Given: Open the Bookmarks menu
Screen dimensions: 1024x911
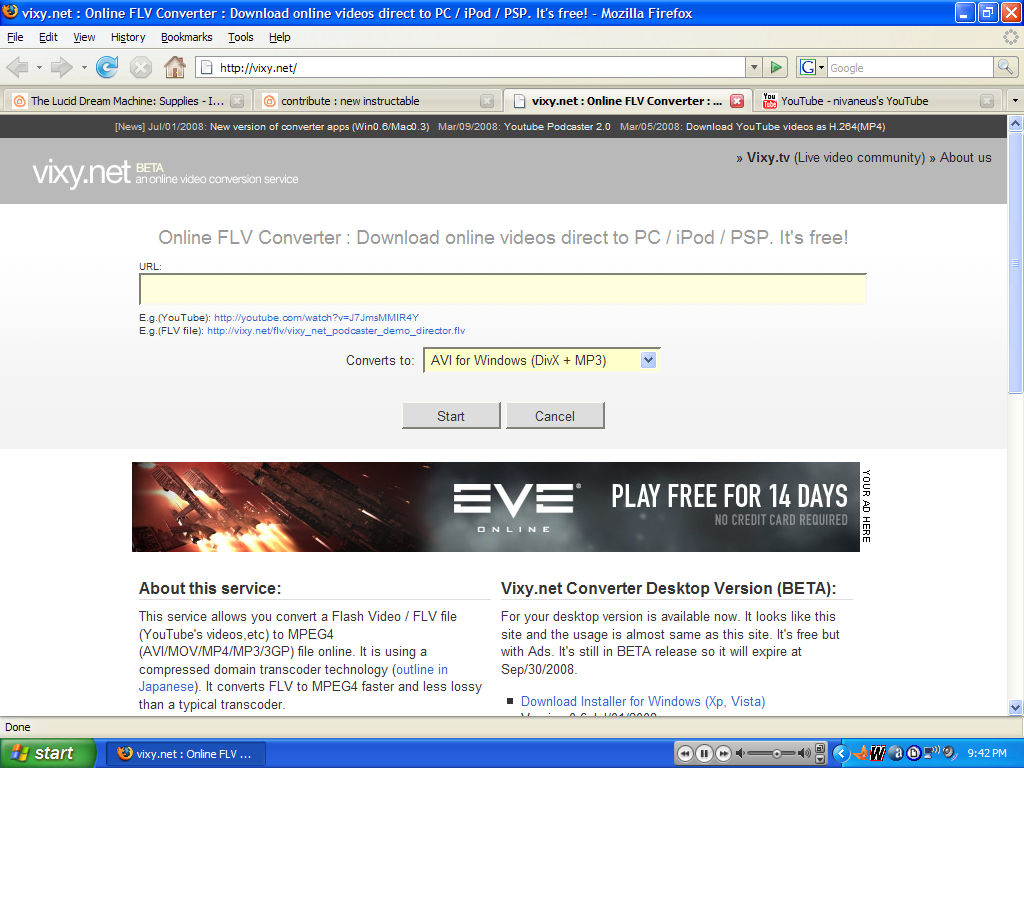Looking at the screenshot, I should point(187,37).
